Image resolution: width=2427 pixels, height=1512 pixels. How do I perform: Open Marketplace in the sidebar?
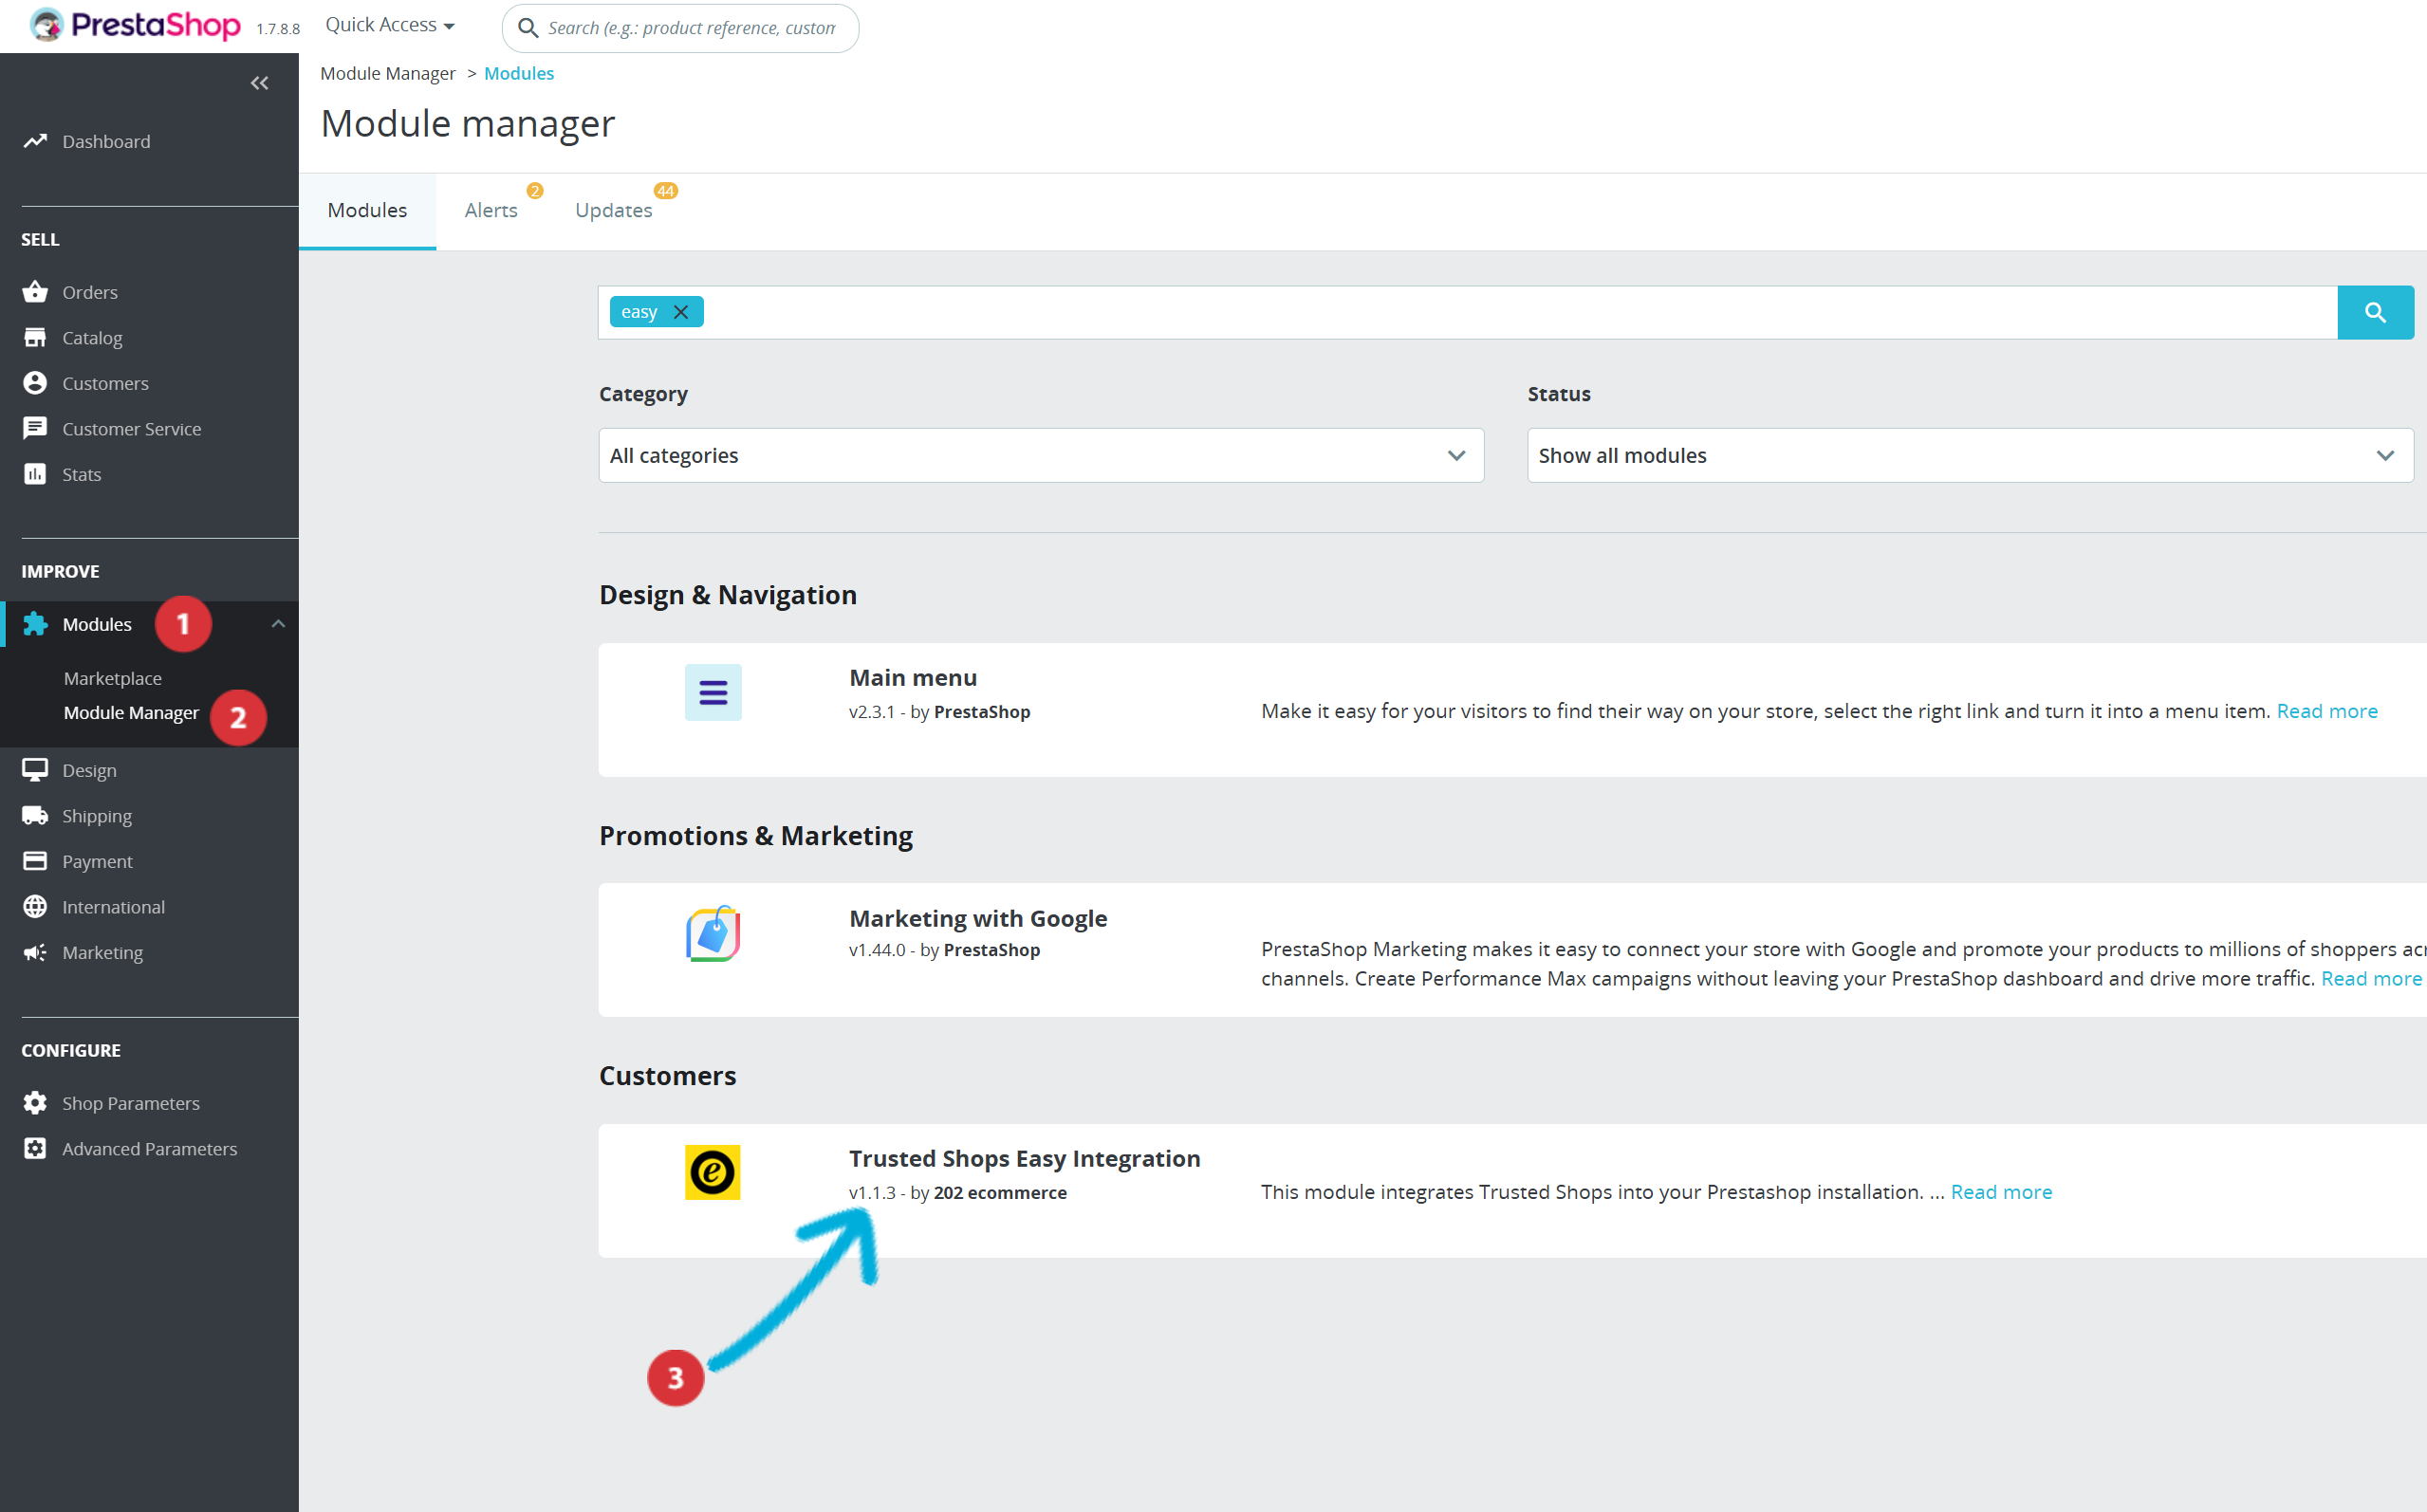tap(113, 678)
